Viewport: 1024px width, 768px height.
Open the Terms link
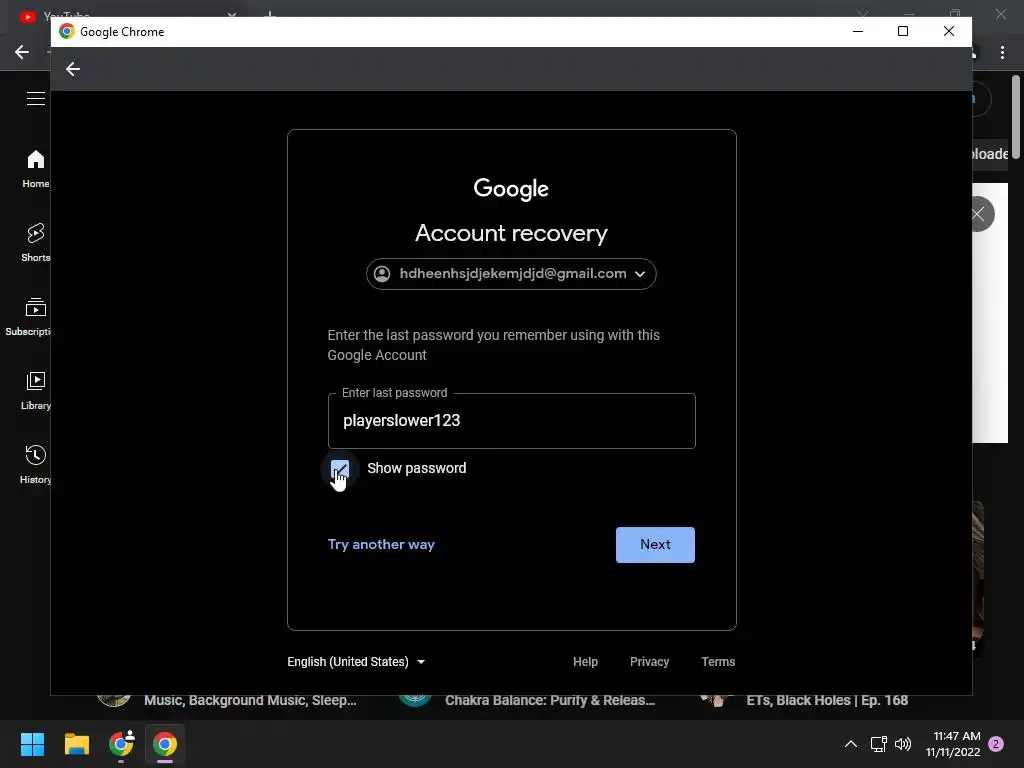pyautogui.click(x=718, y=662)
